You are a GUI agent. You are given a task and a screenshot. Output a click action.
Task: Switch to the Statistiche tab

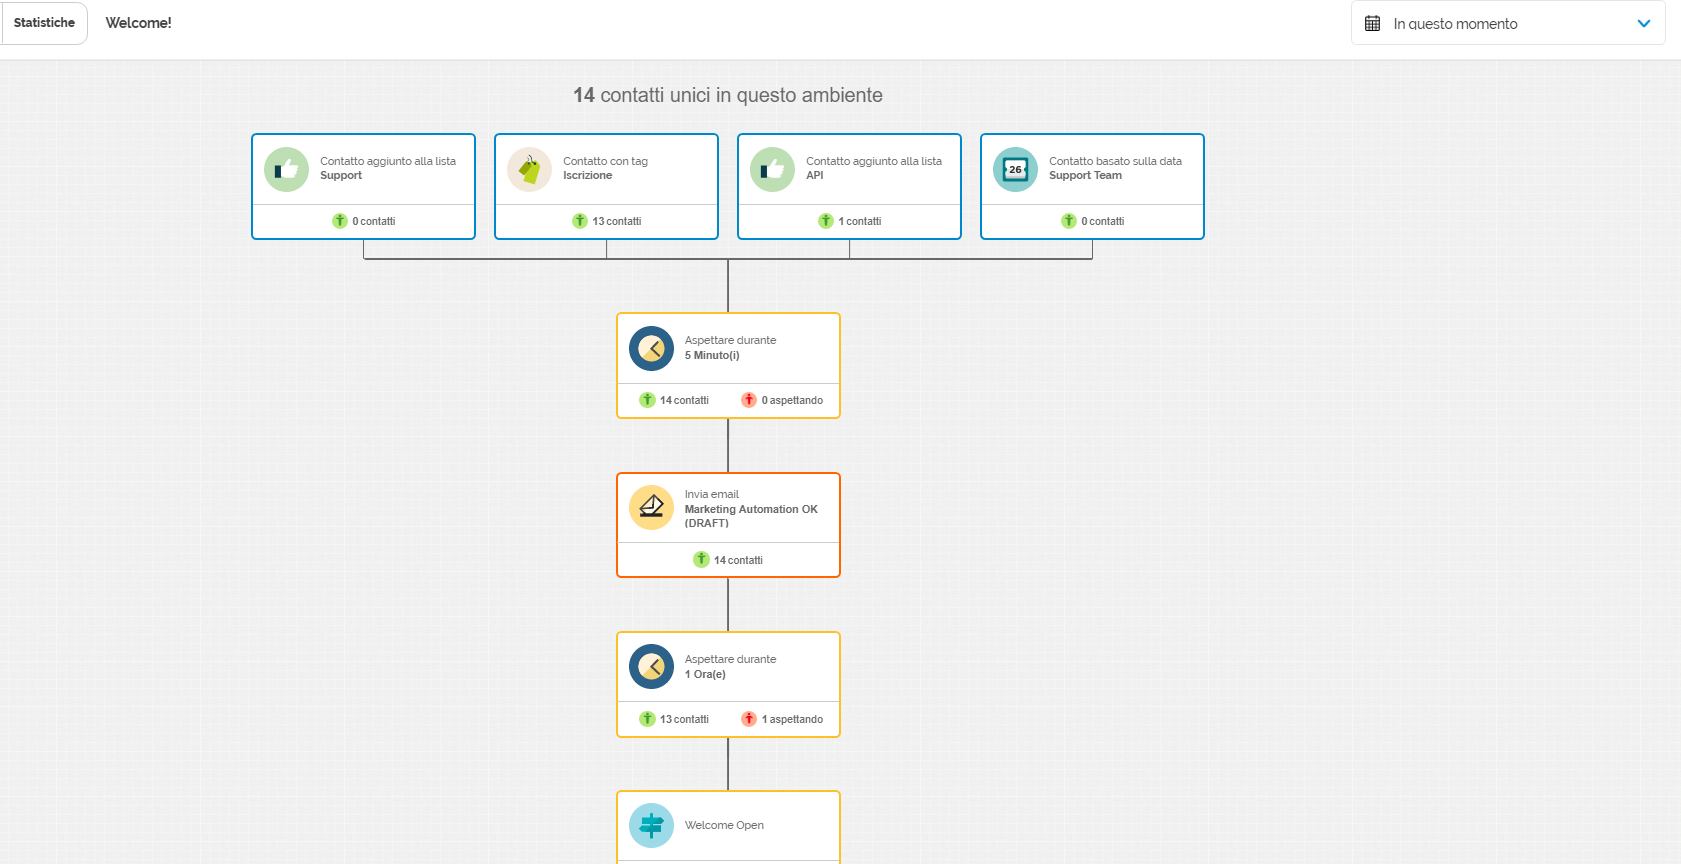point(44,23)
